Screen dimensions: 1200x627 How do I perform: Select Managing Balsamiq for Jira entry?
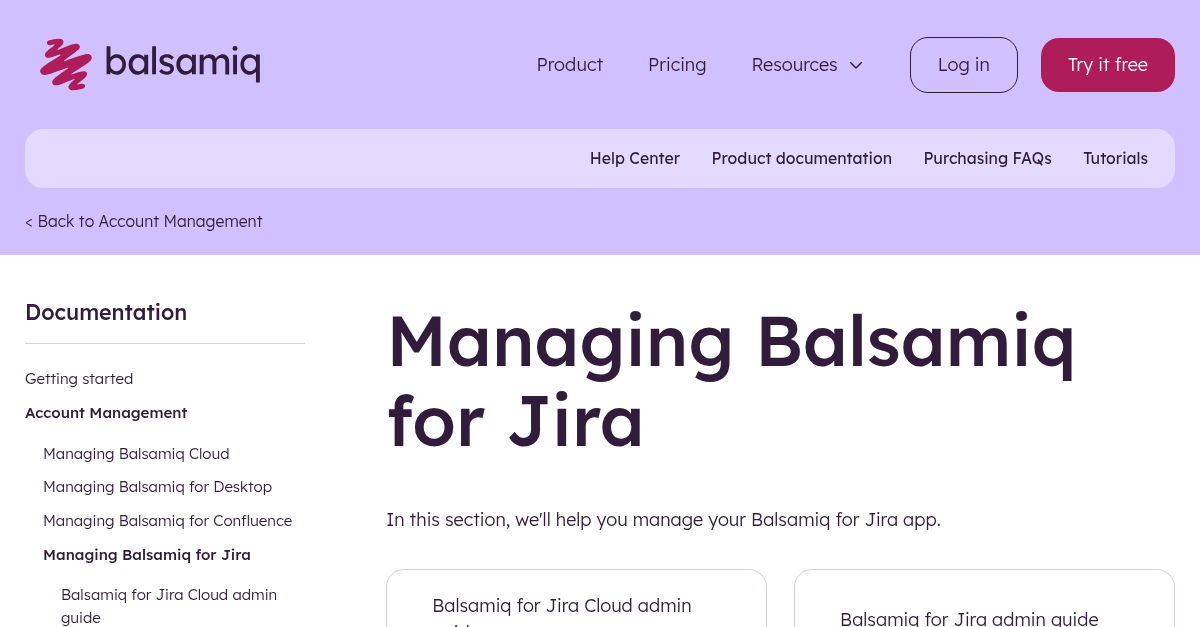[x=147, y=554]
